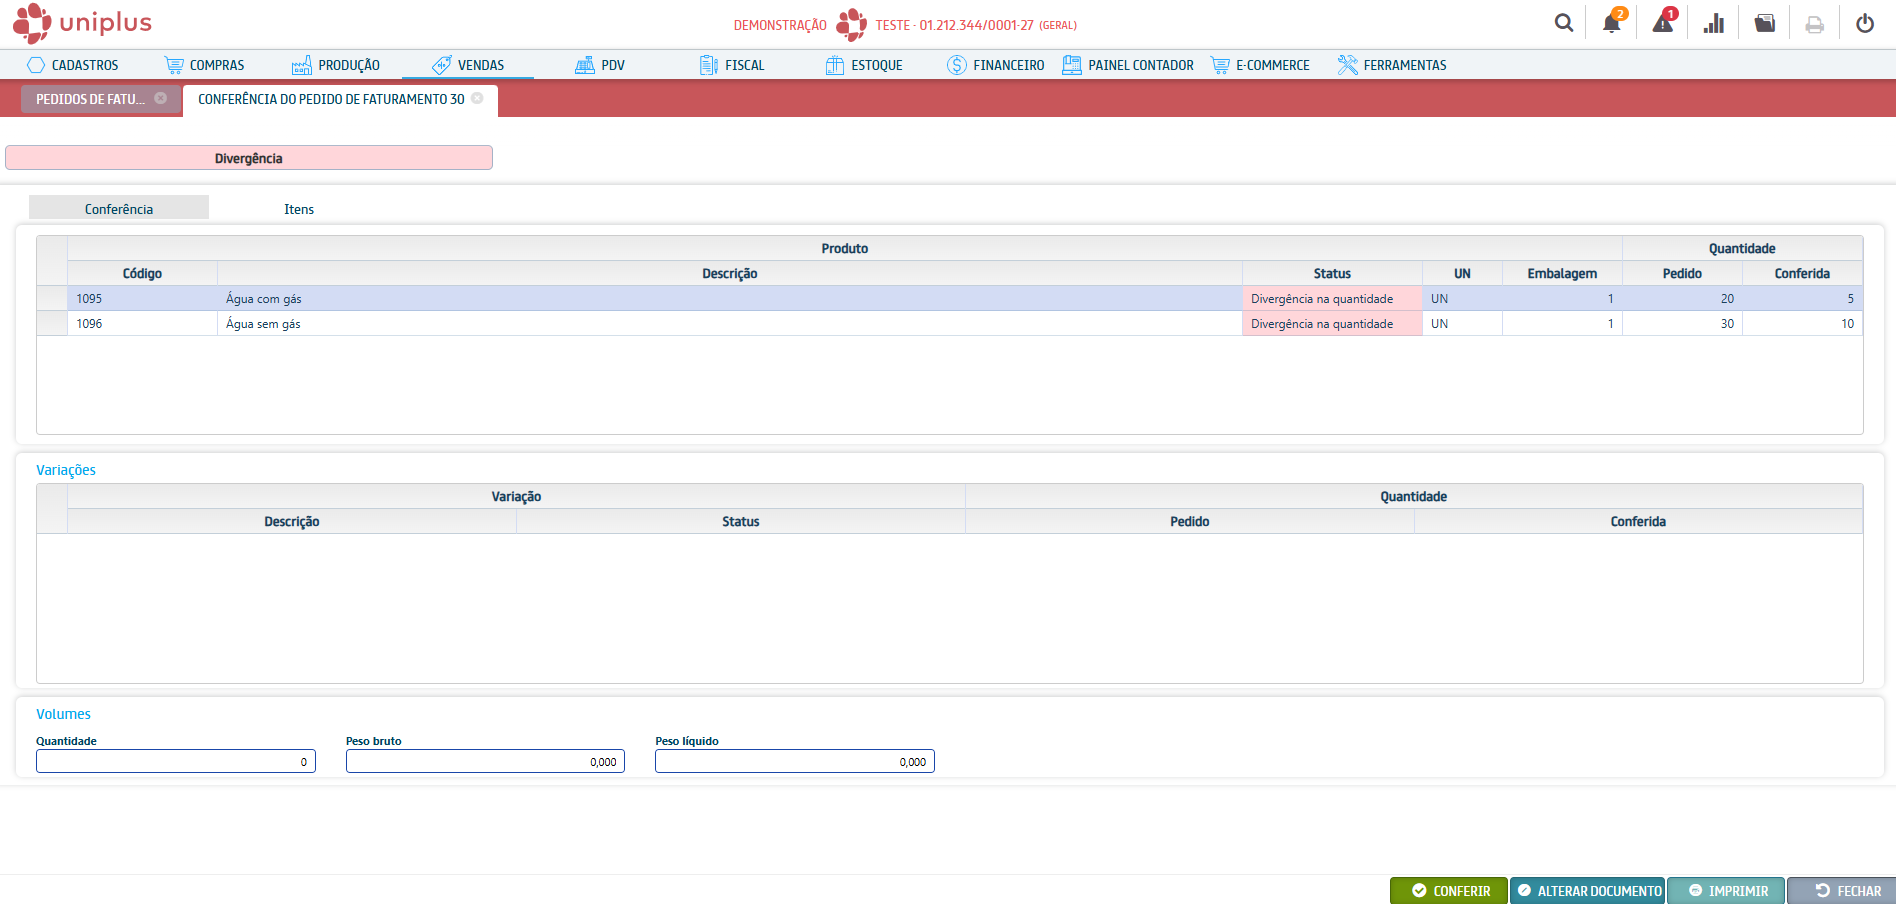Switch to the Itens tab

click(x=298, y=209)
